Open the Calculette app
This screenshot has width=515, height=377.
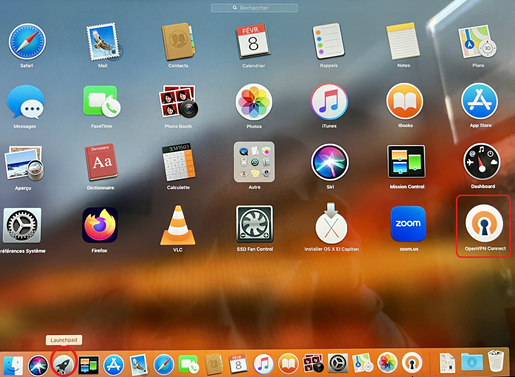pos(178,162)
